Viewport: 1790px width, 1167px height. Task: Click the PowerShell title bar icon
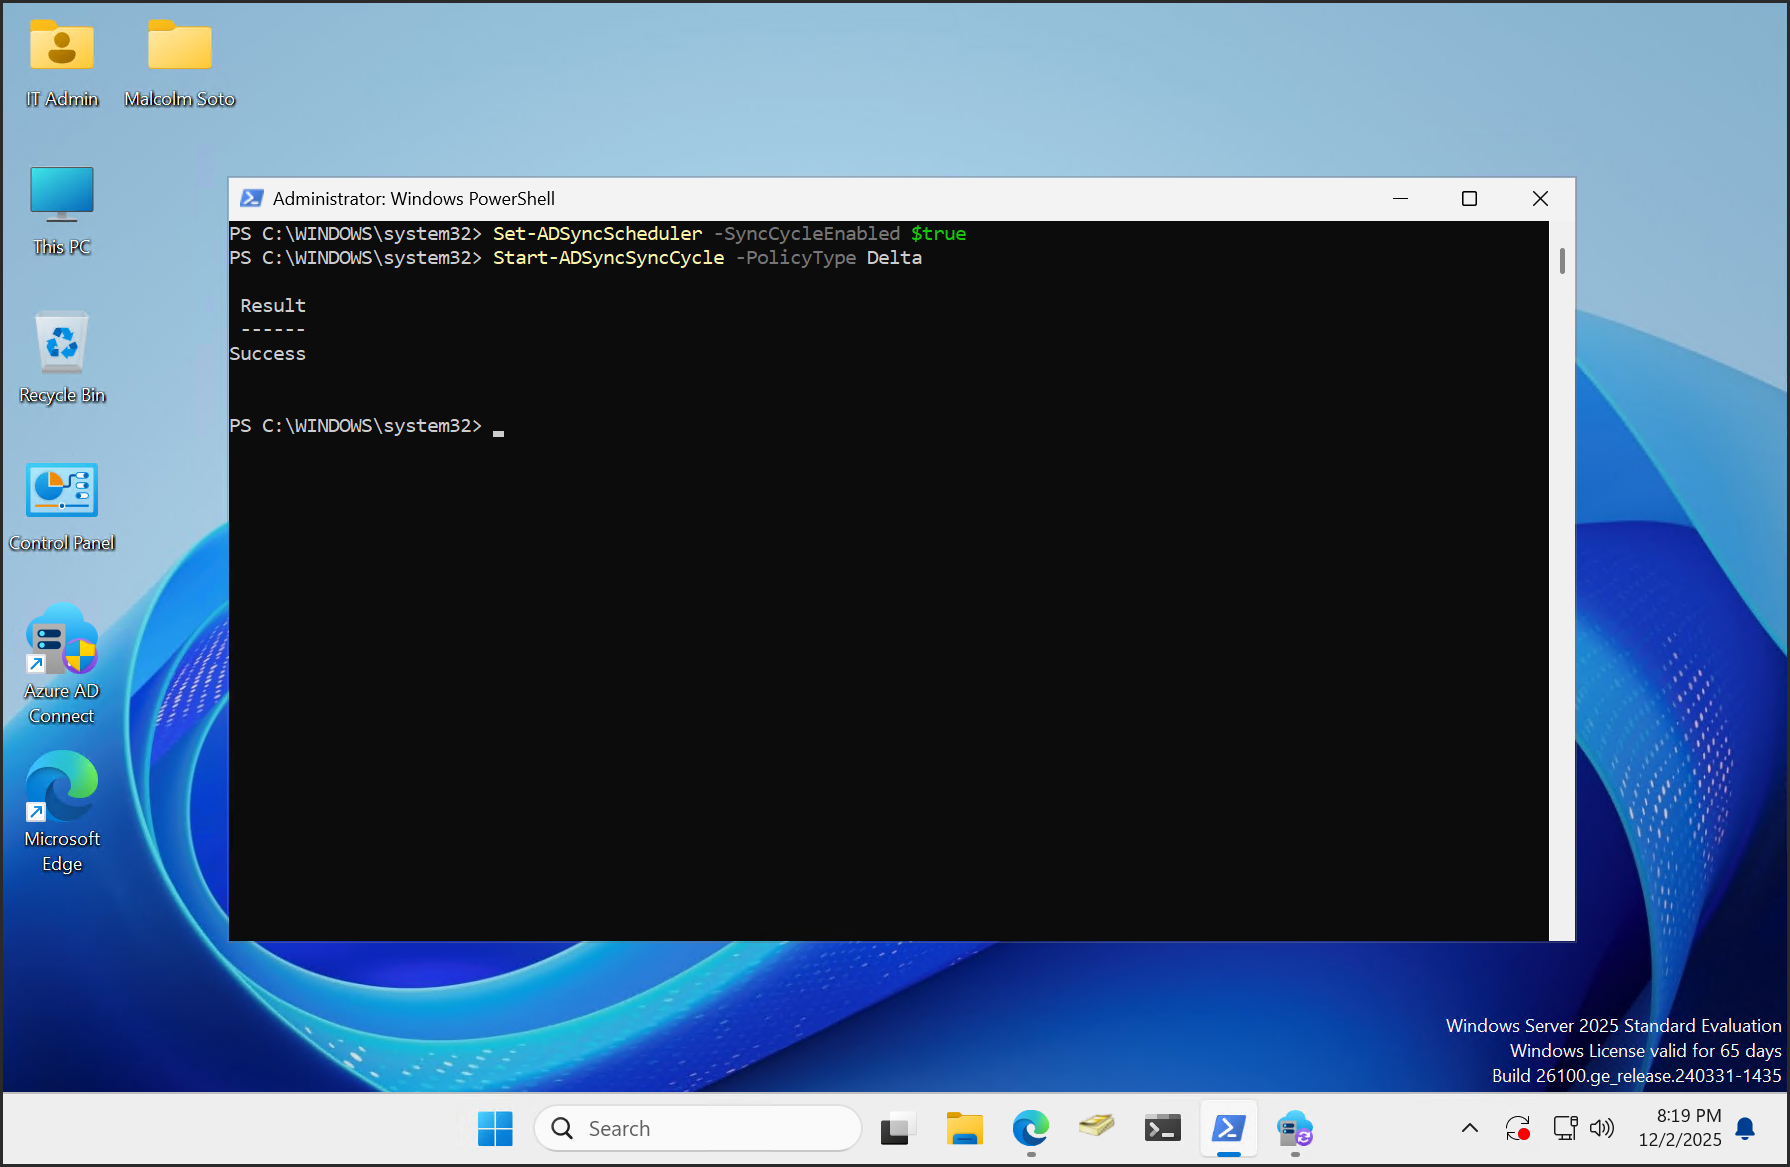tap(252, 199)
